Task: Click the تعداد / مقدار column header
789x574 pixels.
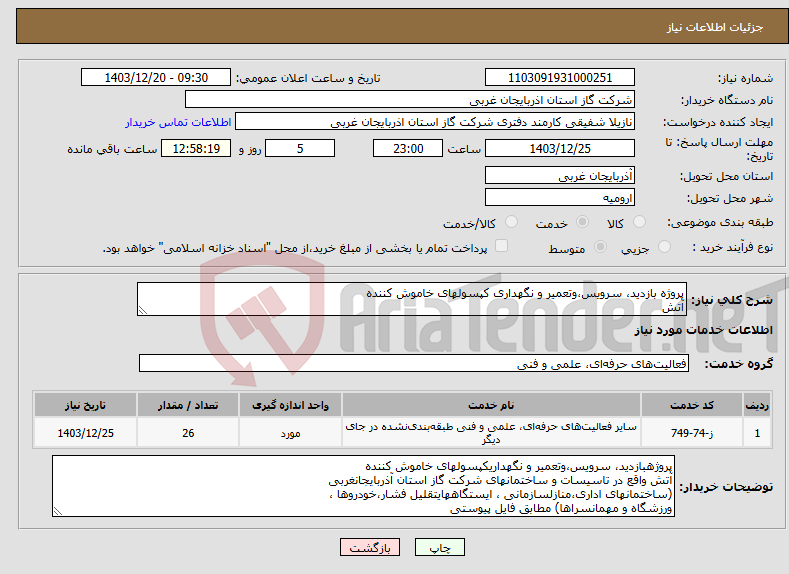Action: point(188,405)
